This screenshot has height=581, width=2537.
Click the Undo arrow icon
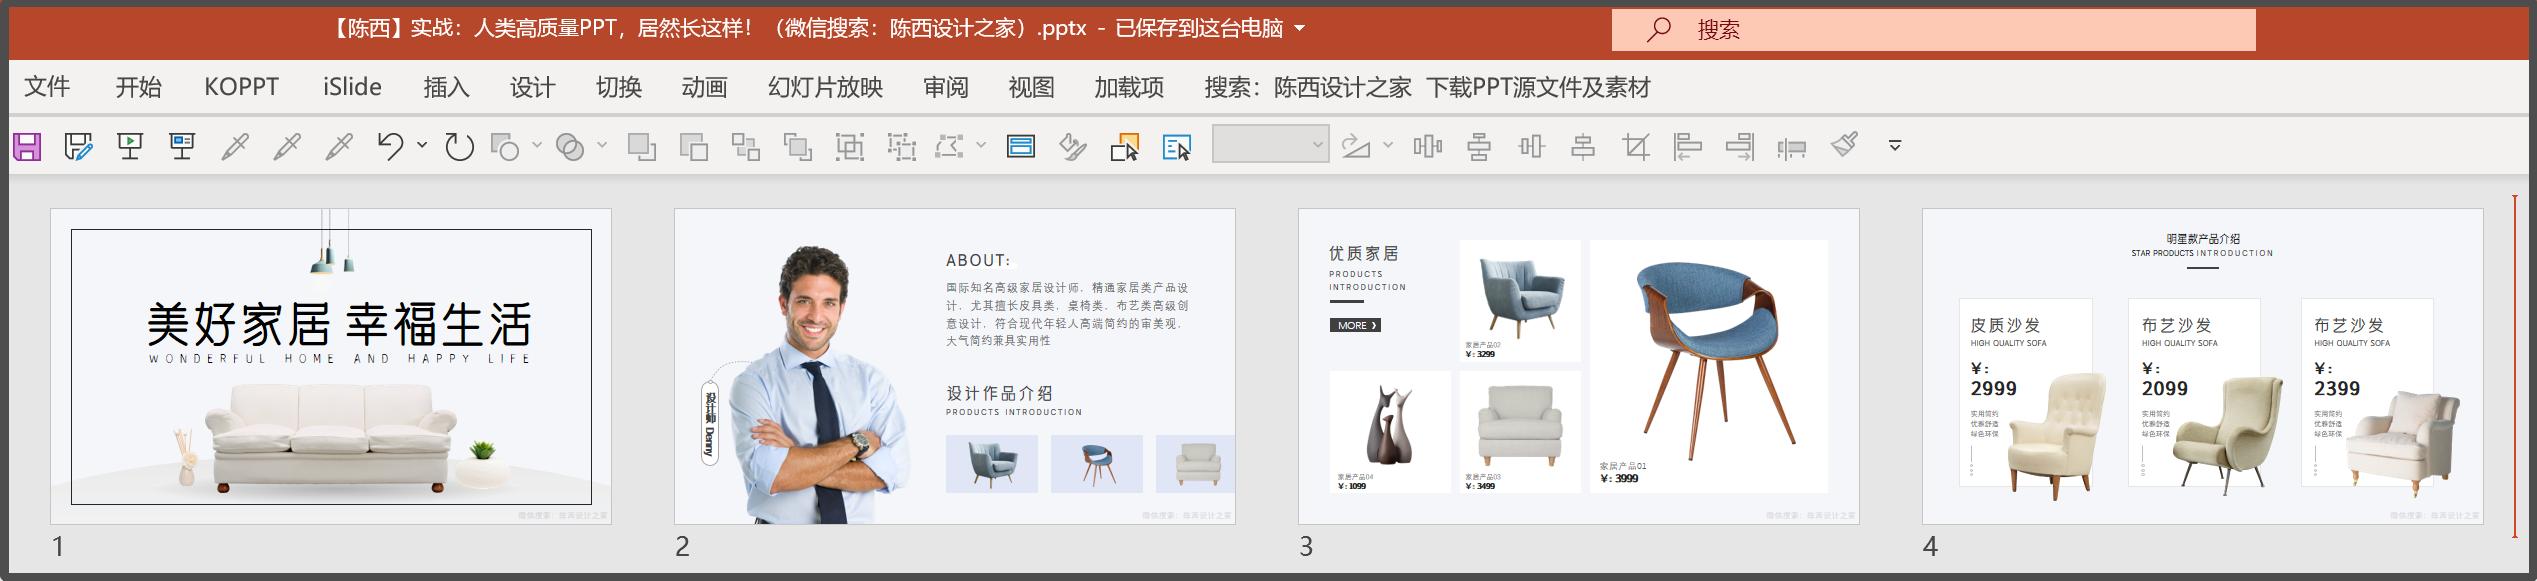tap(390, 147)
